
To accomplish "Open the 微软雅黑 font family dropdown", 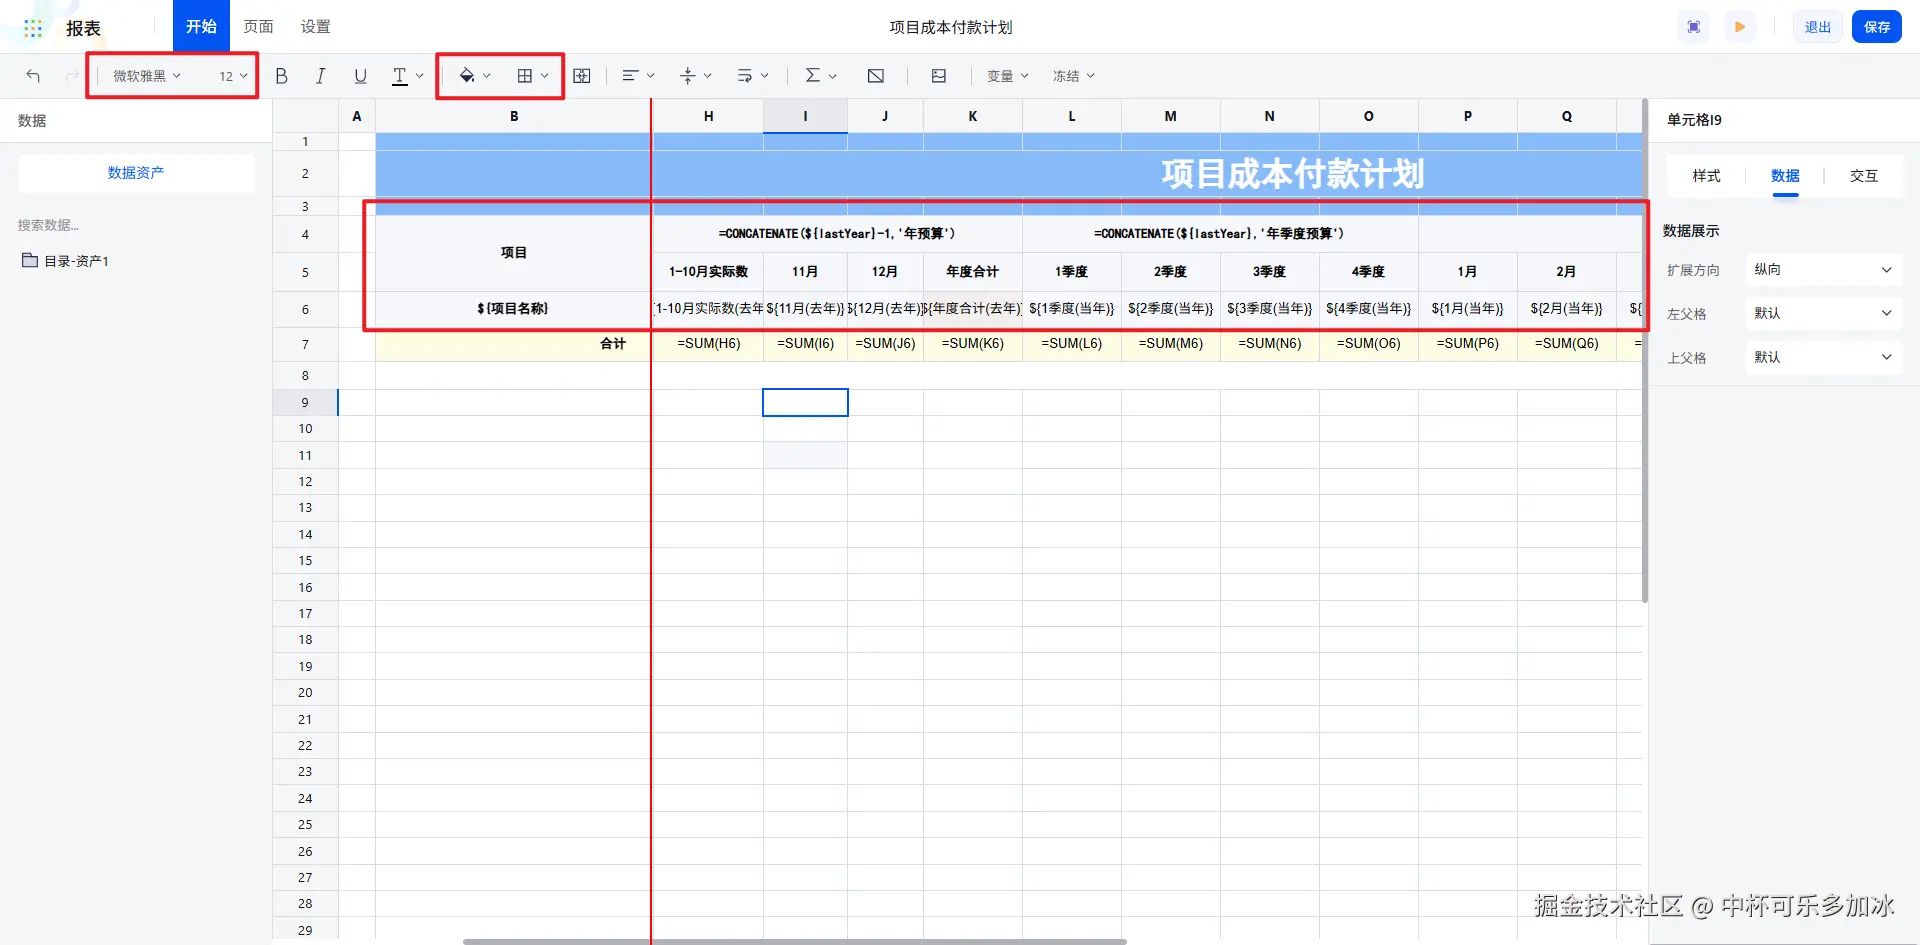I will click(147, 76).
